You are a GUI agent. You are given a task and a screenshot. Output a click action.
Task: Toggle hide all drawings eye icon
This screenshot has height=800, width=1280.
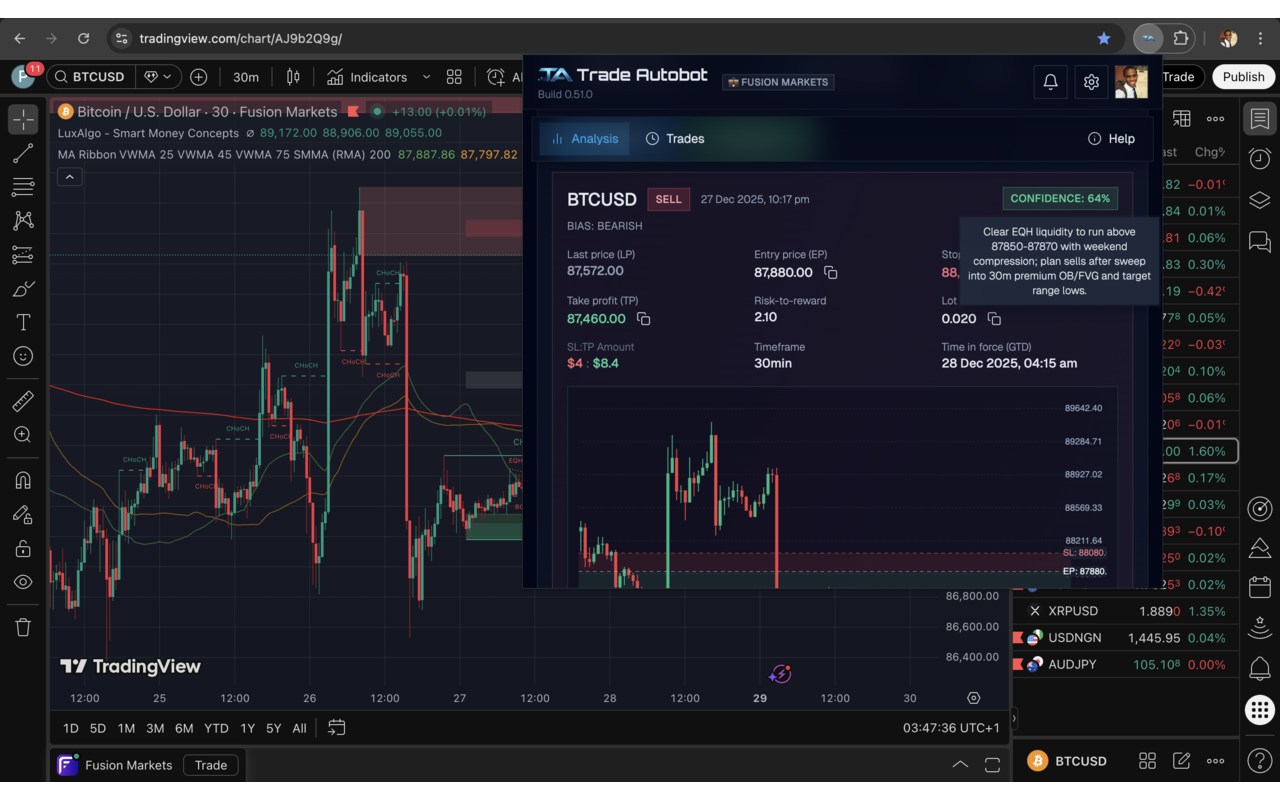click(x=23, y=582)
